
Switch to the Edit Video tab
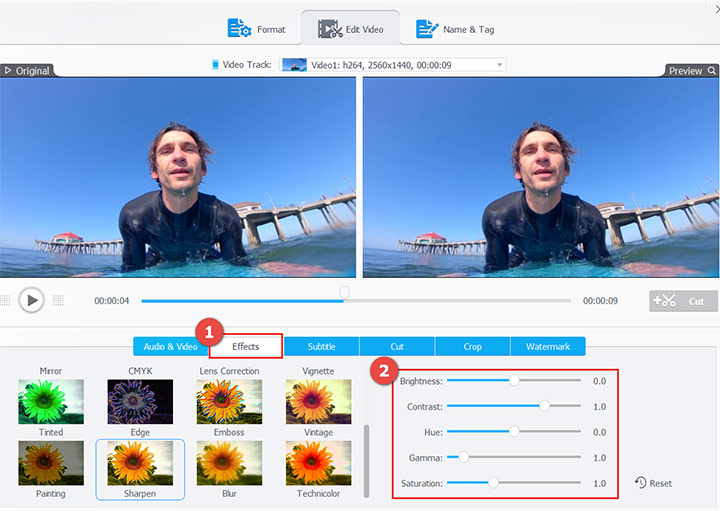coord(350,29)
